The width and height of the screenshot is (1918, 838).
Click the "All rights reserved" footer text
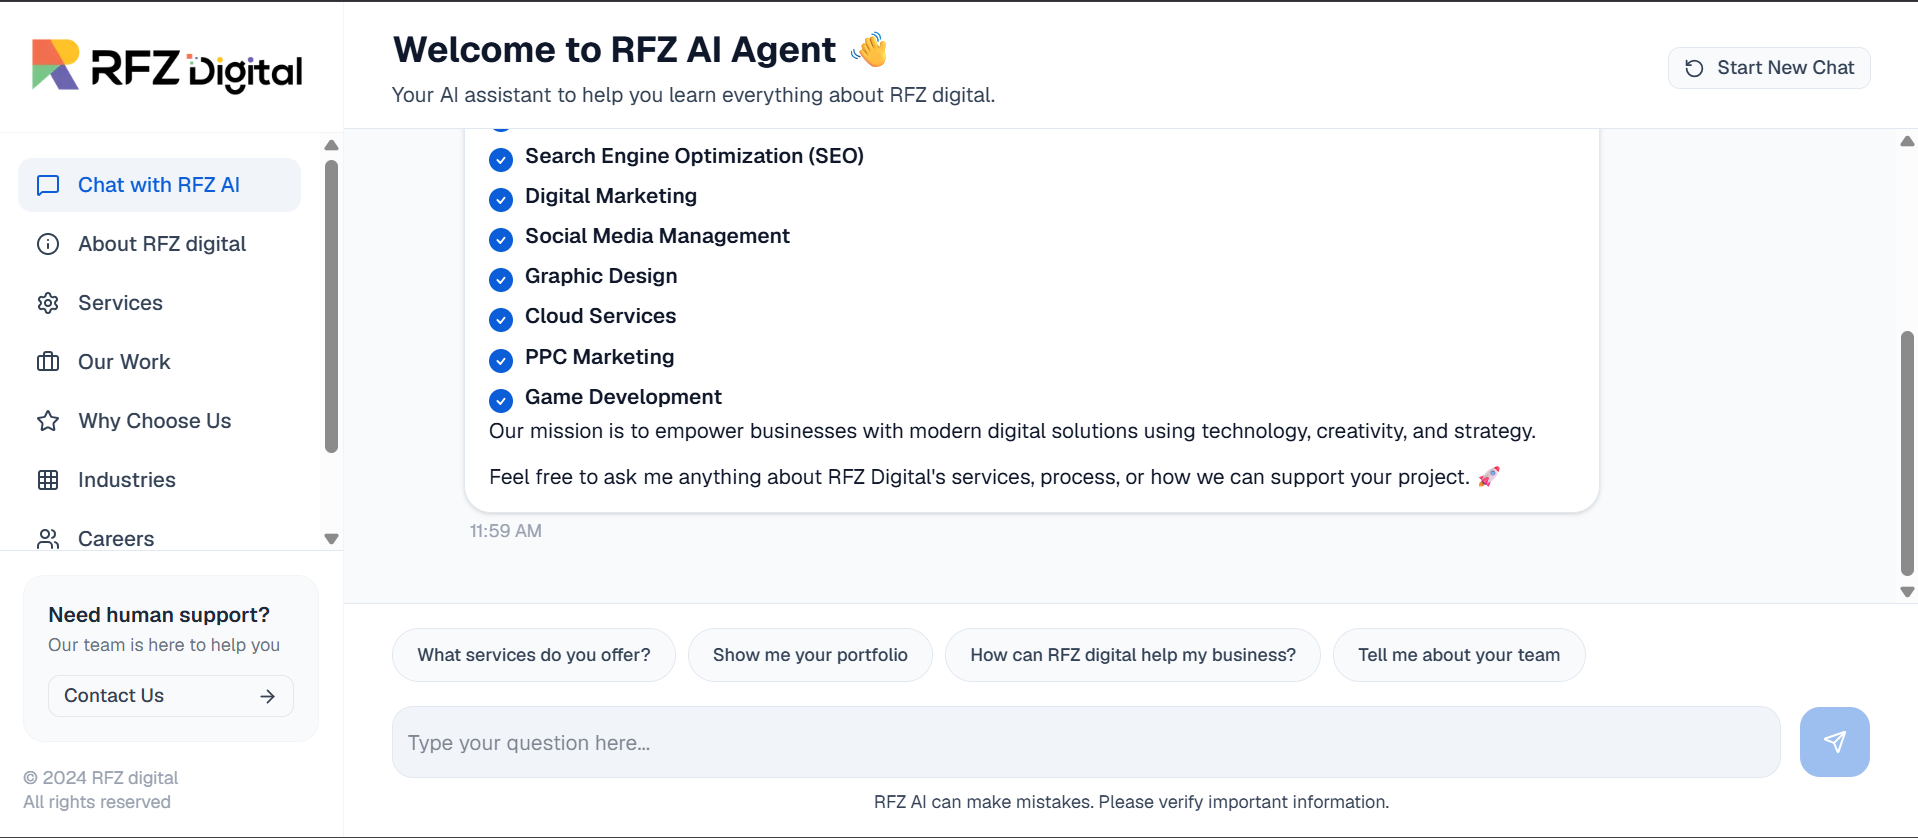[97, 802]
